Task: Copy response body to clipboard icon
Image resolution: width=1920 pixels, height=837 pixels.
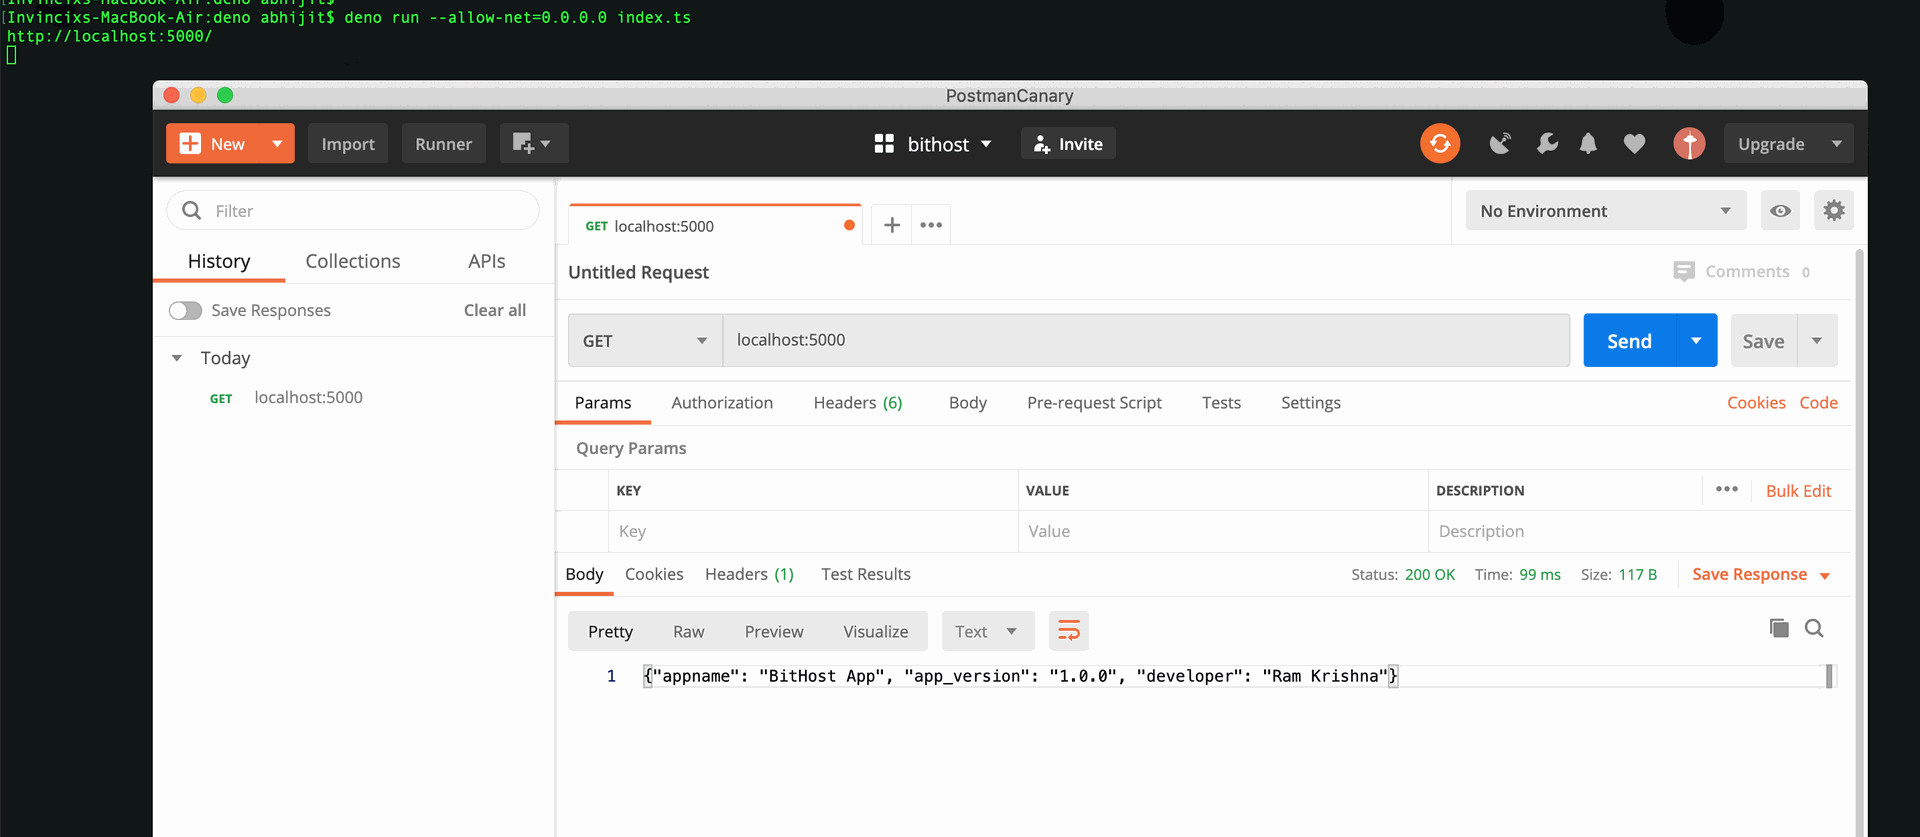Action: (x=1779, y=628)
